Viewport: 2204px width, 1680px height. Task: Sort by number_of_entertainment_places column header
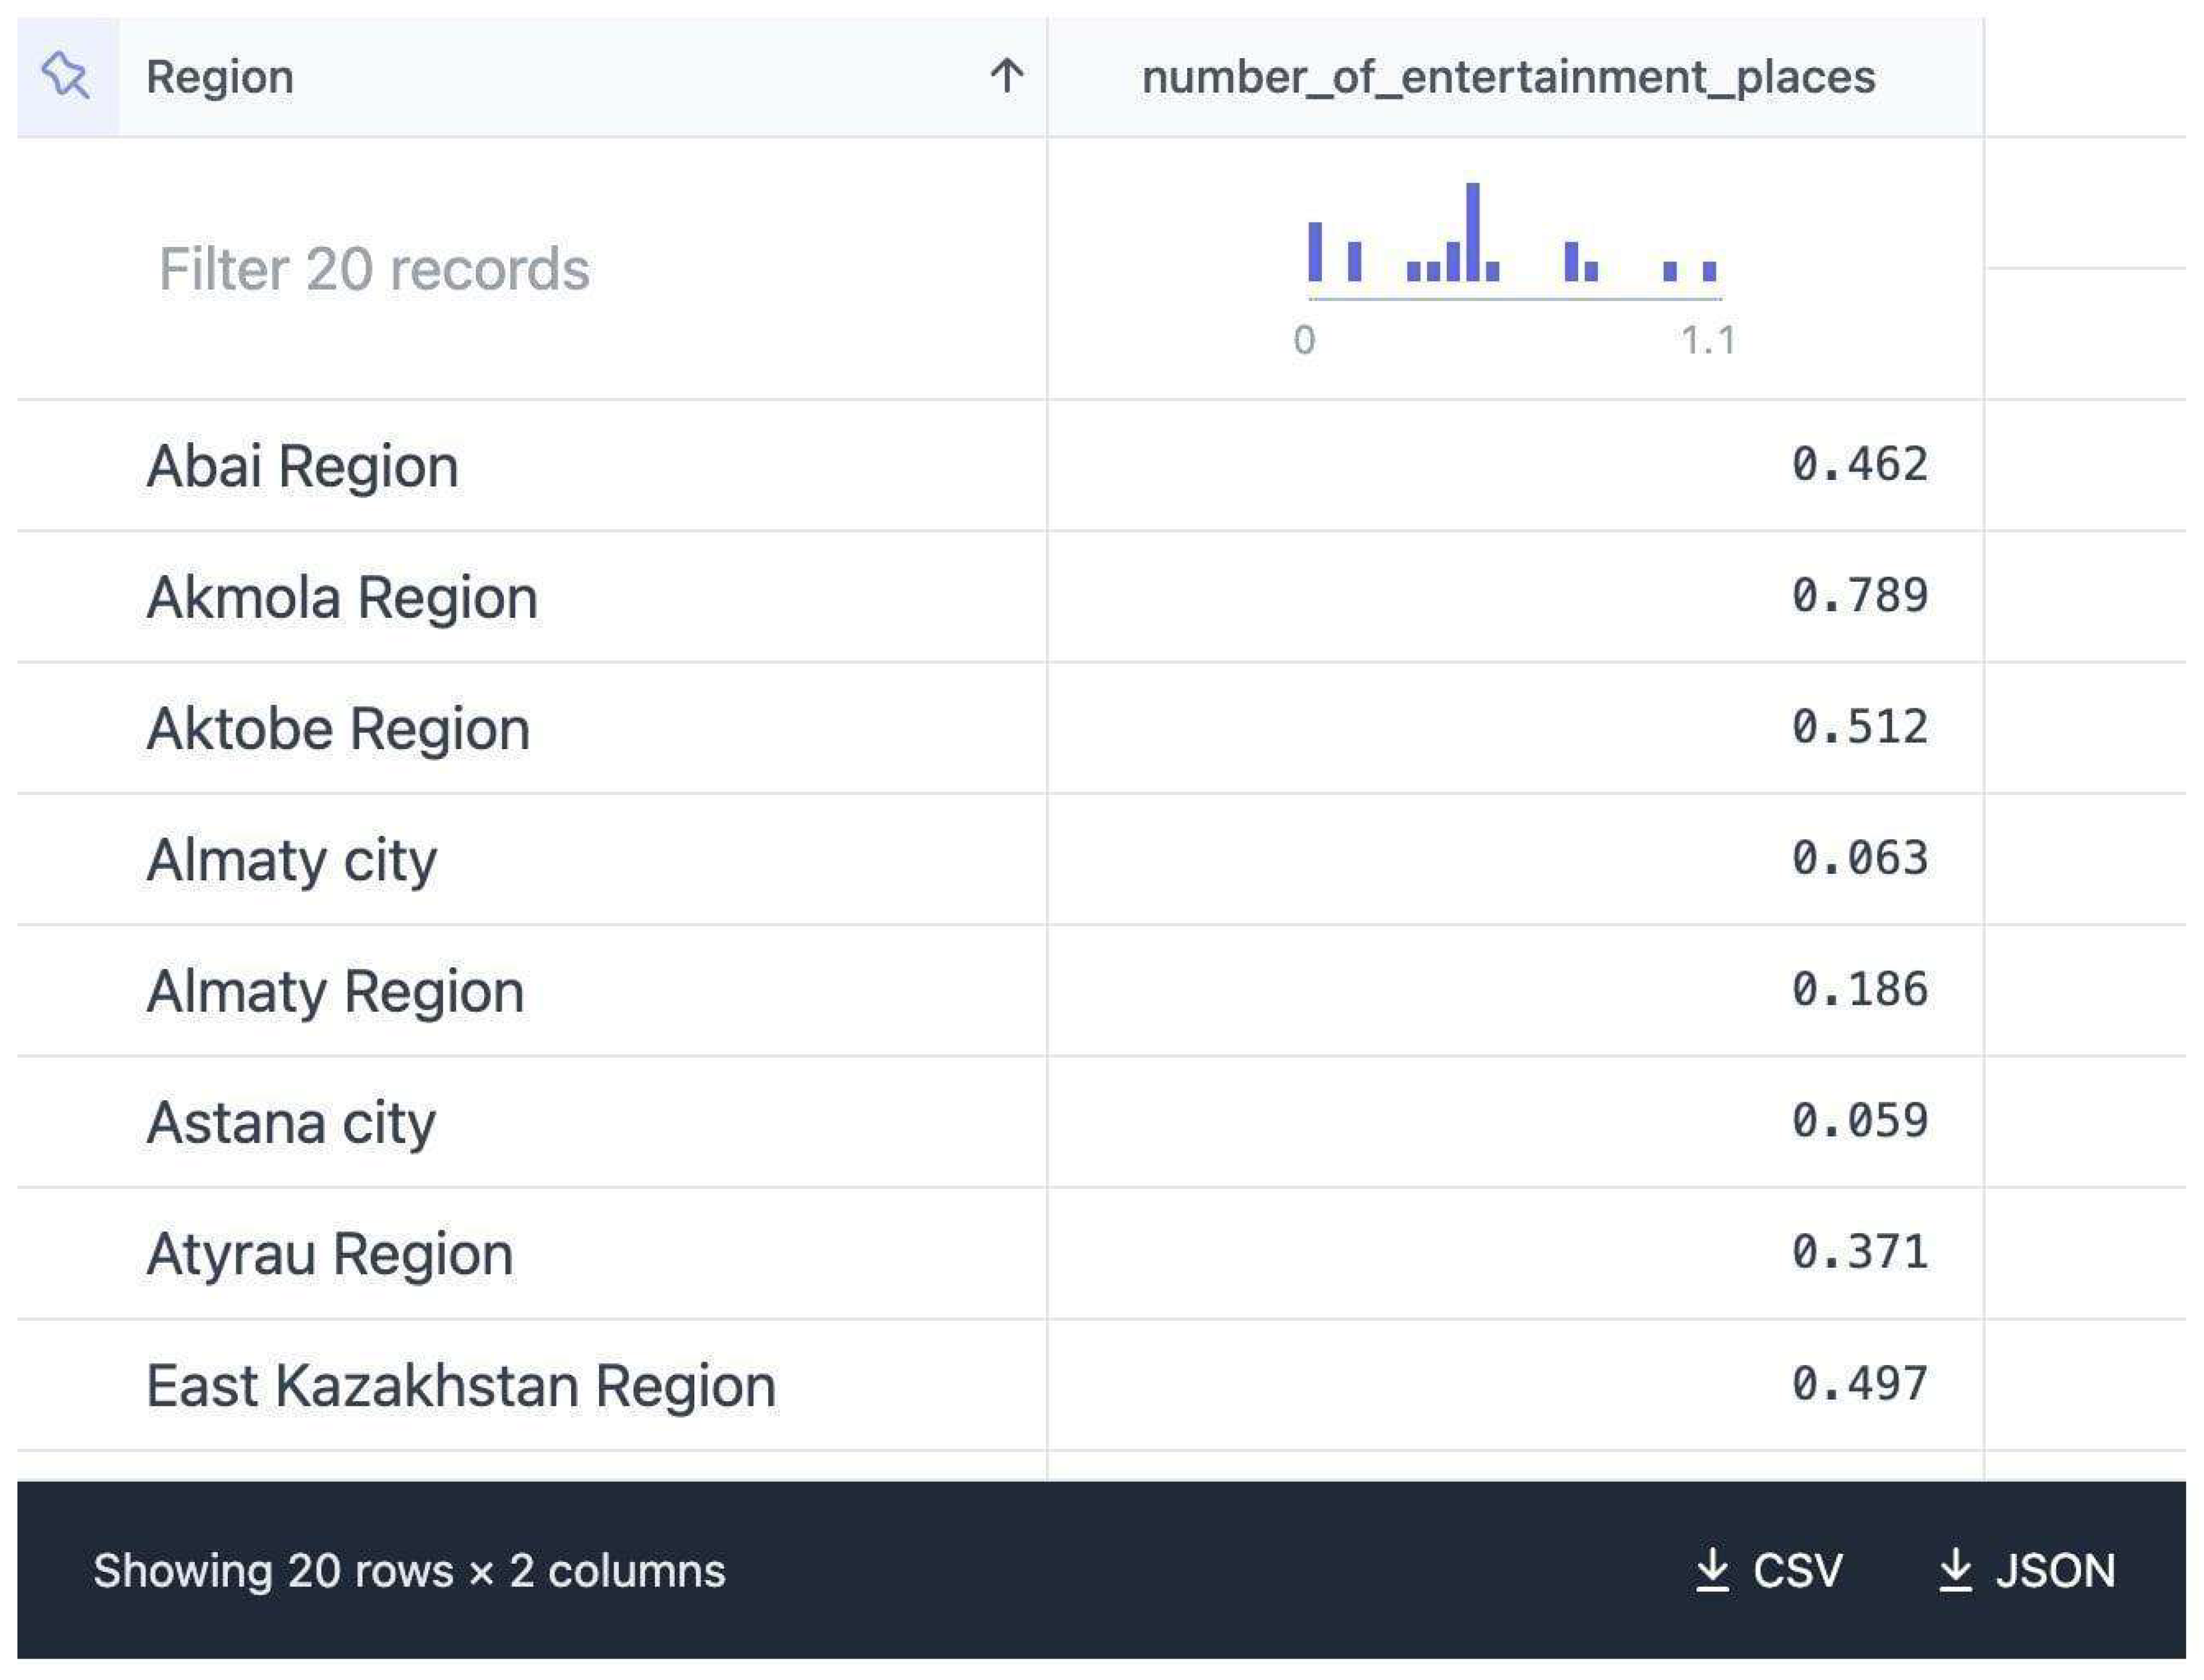point(1508,77)
